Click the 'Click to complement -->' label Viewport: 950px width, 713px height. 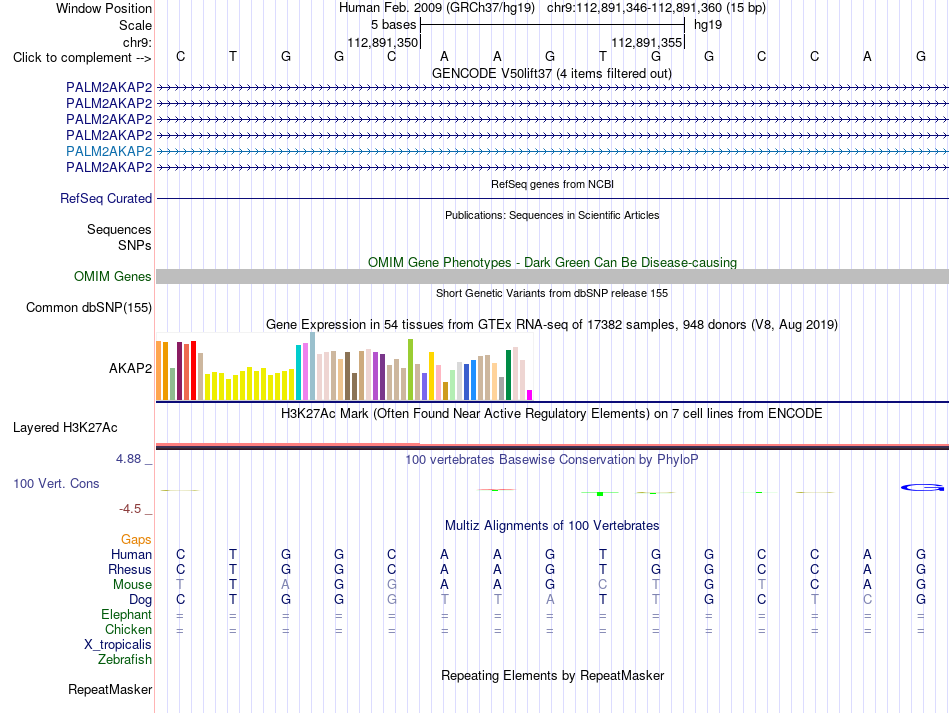pyautogui.click(x=82, y=58)
